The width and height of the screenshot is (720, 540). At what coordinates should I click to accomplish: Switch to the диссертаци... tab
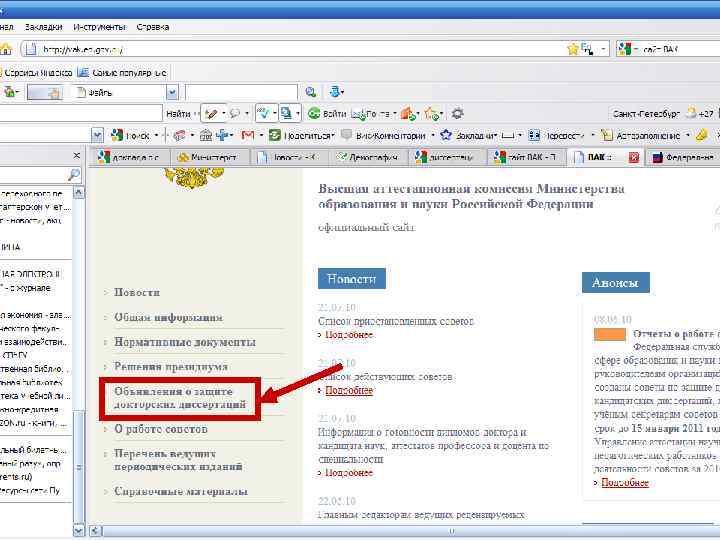(447, 157)
